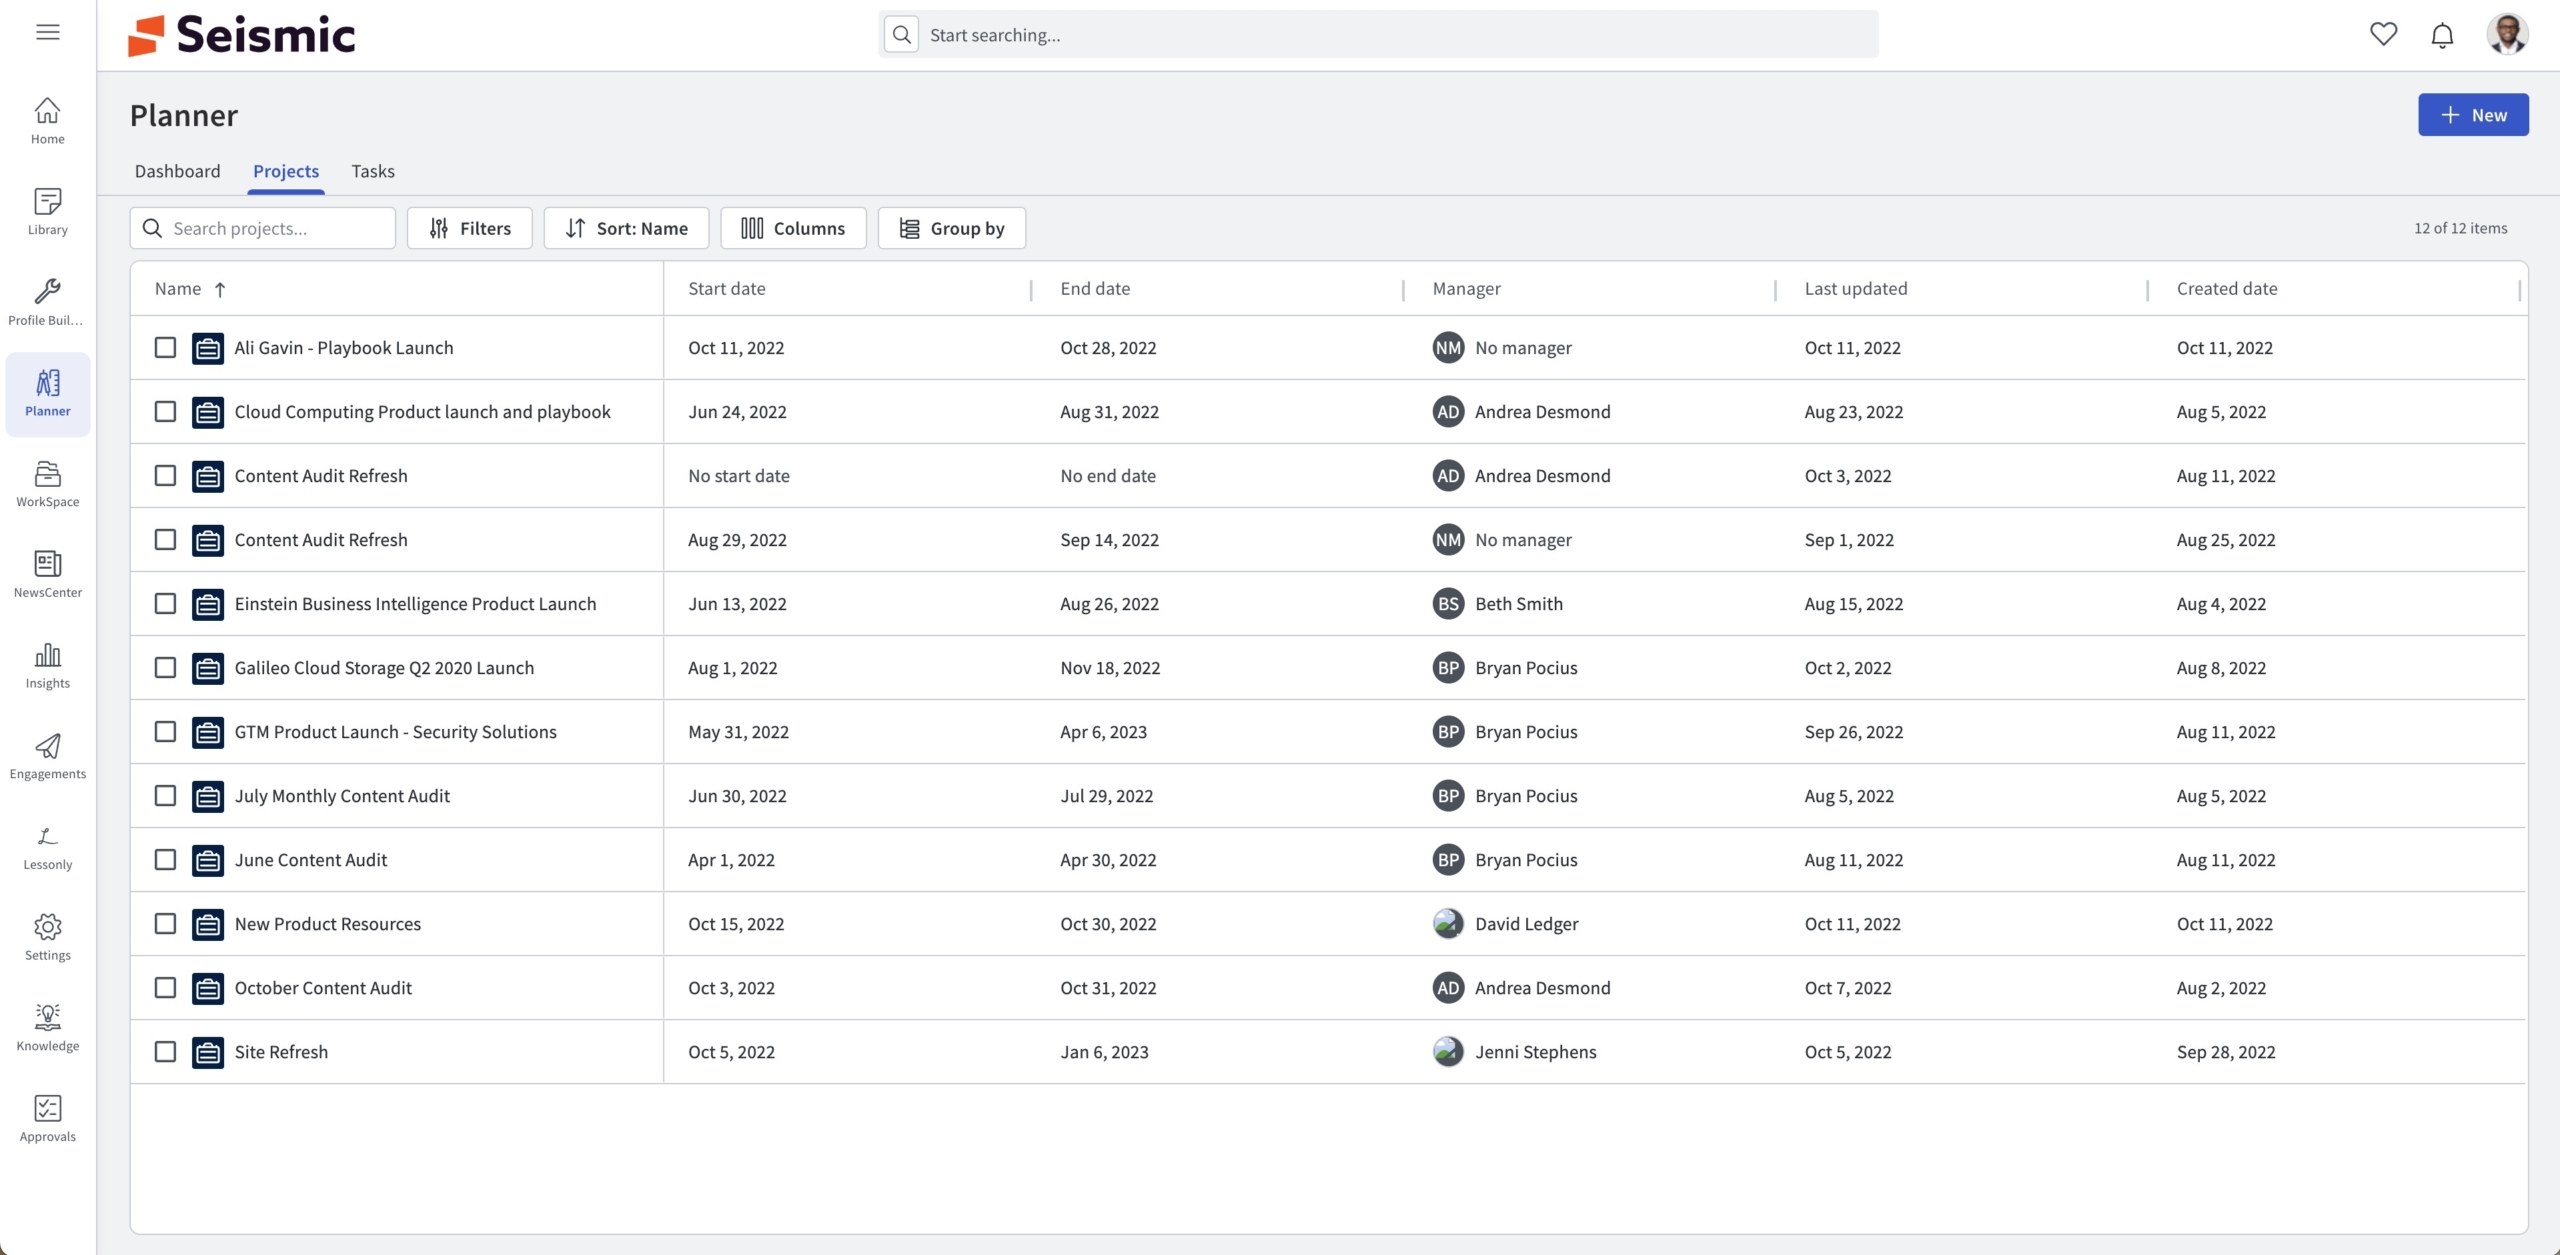Open the Filters panel
This screenshot has height=1255, width=2560.
point(469,228)
